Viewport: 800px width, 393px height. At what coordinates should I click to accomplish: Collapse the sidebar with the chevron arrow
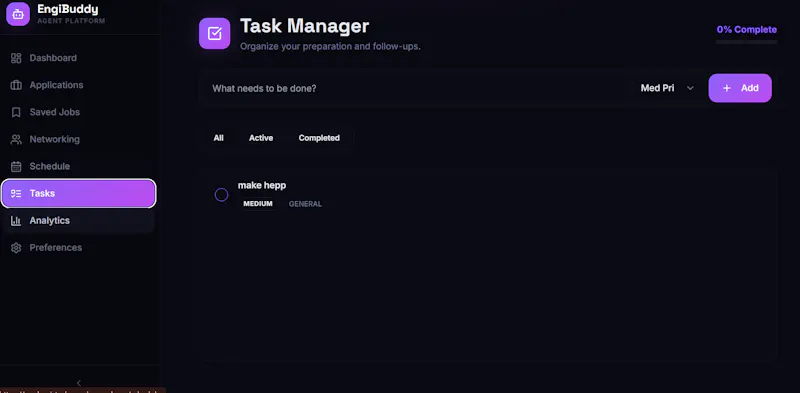click(79, 383)
